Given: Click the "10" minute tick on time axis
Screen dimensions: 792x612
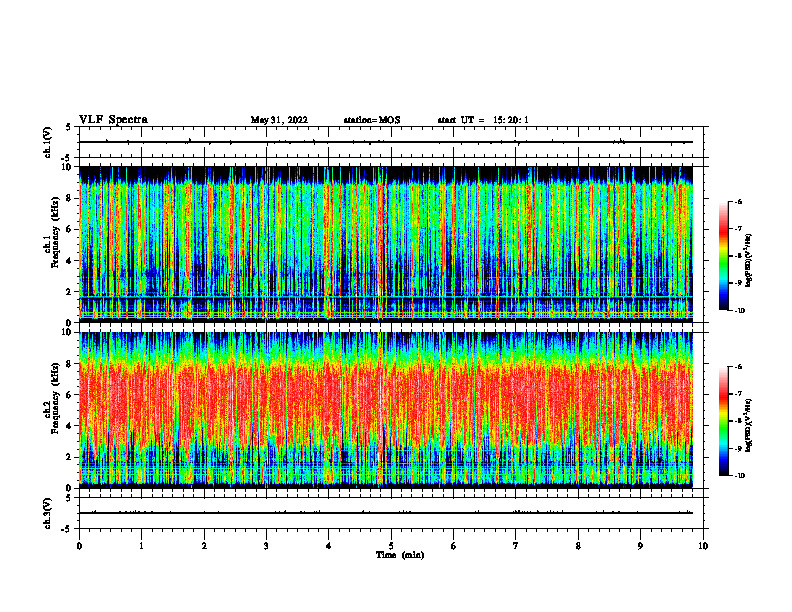Looking at the screenshot, I should (703, 546).
